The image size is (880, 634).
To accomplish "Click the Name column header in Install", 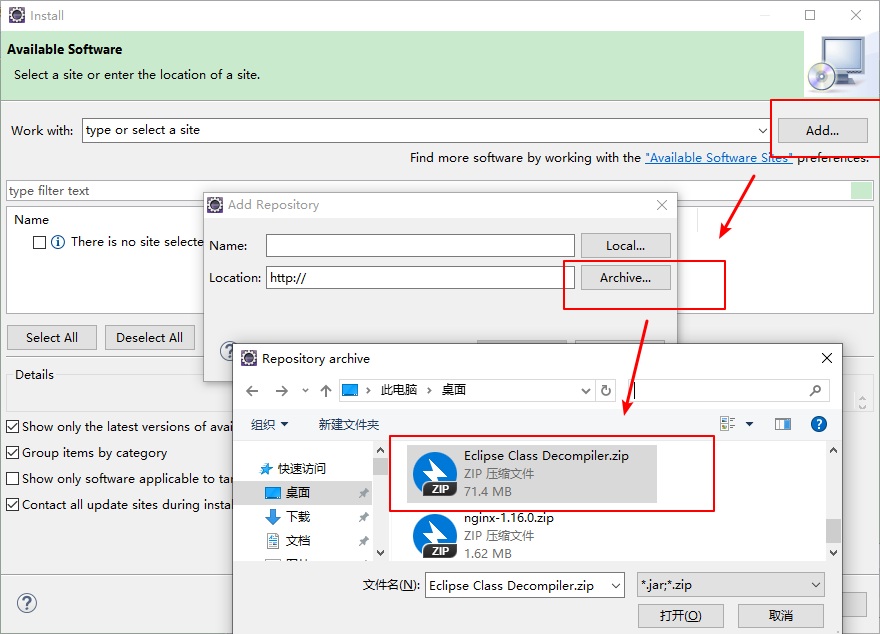I will [31, 220].
